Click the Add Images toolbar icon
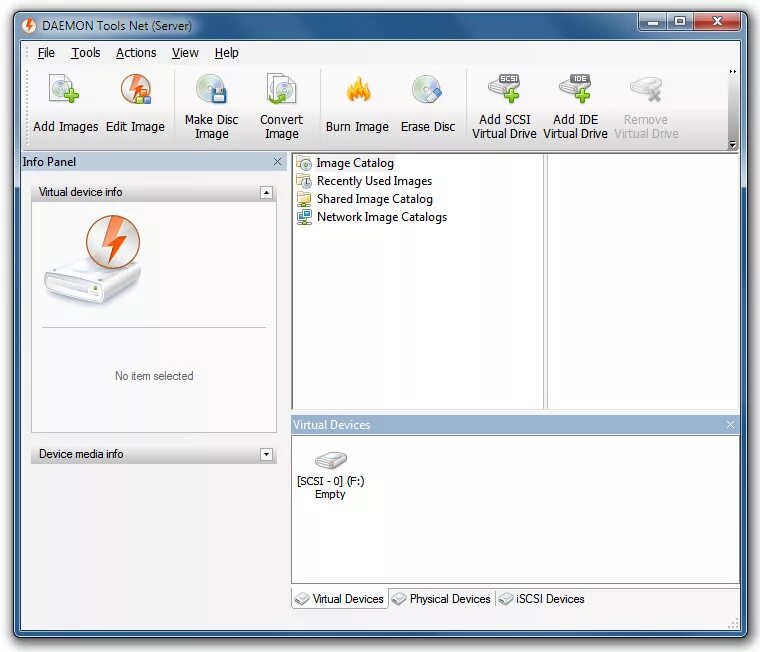Image resolution: width=760 pixels, height=652 pixels. click(x=64, y=89)
